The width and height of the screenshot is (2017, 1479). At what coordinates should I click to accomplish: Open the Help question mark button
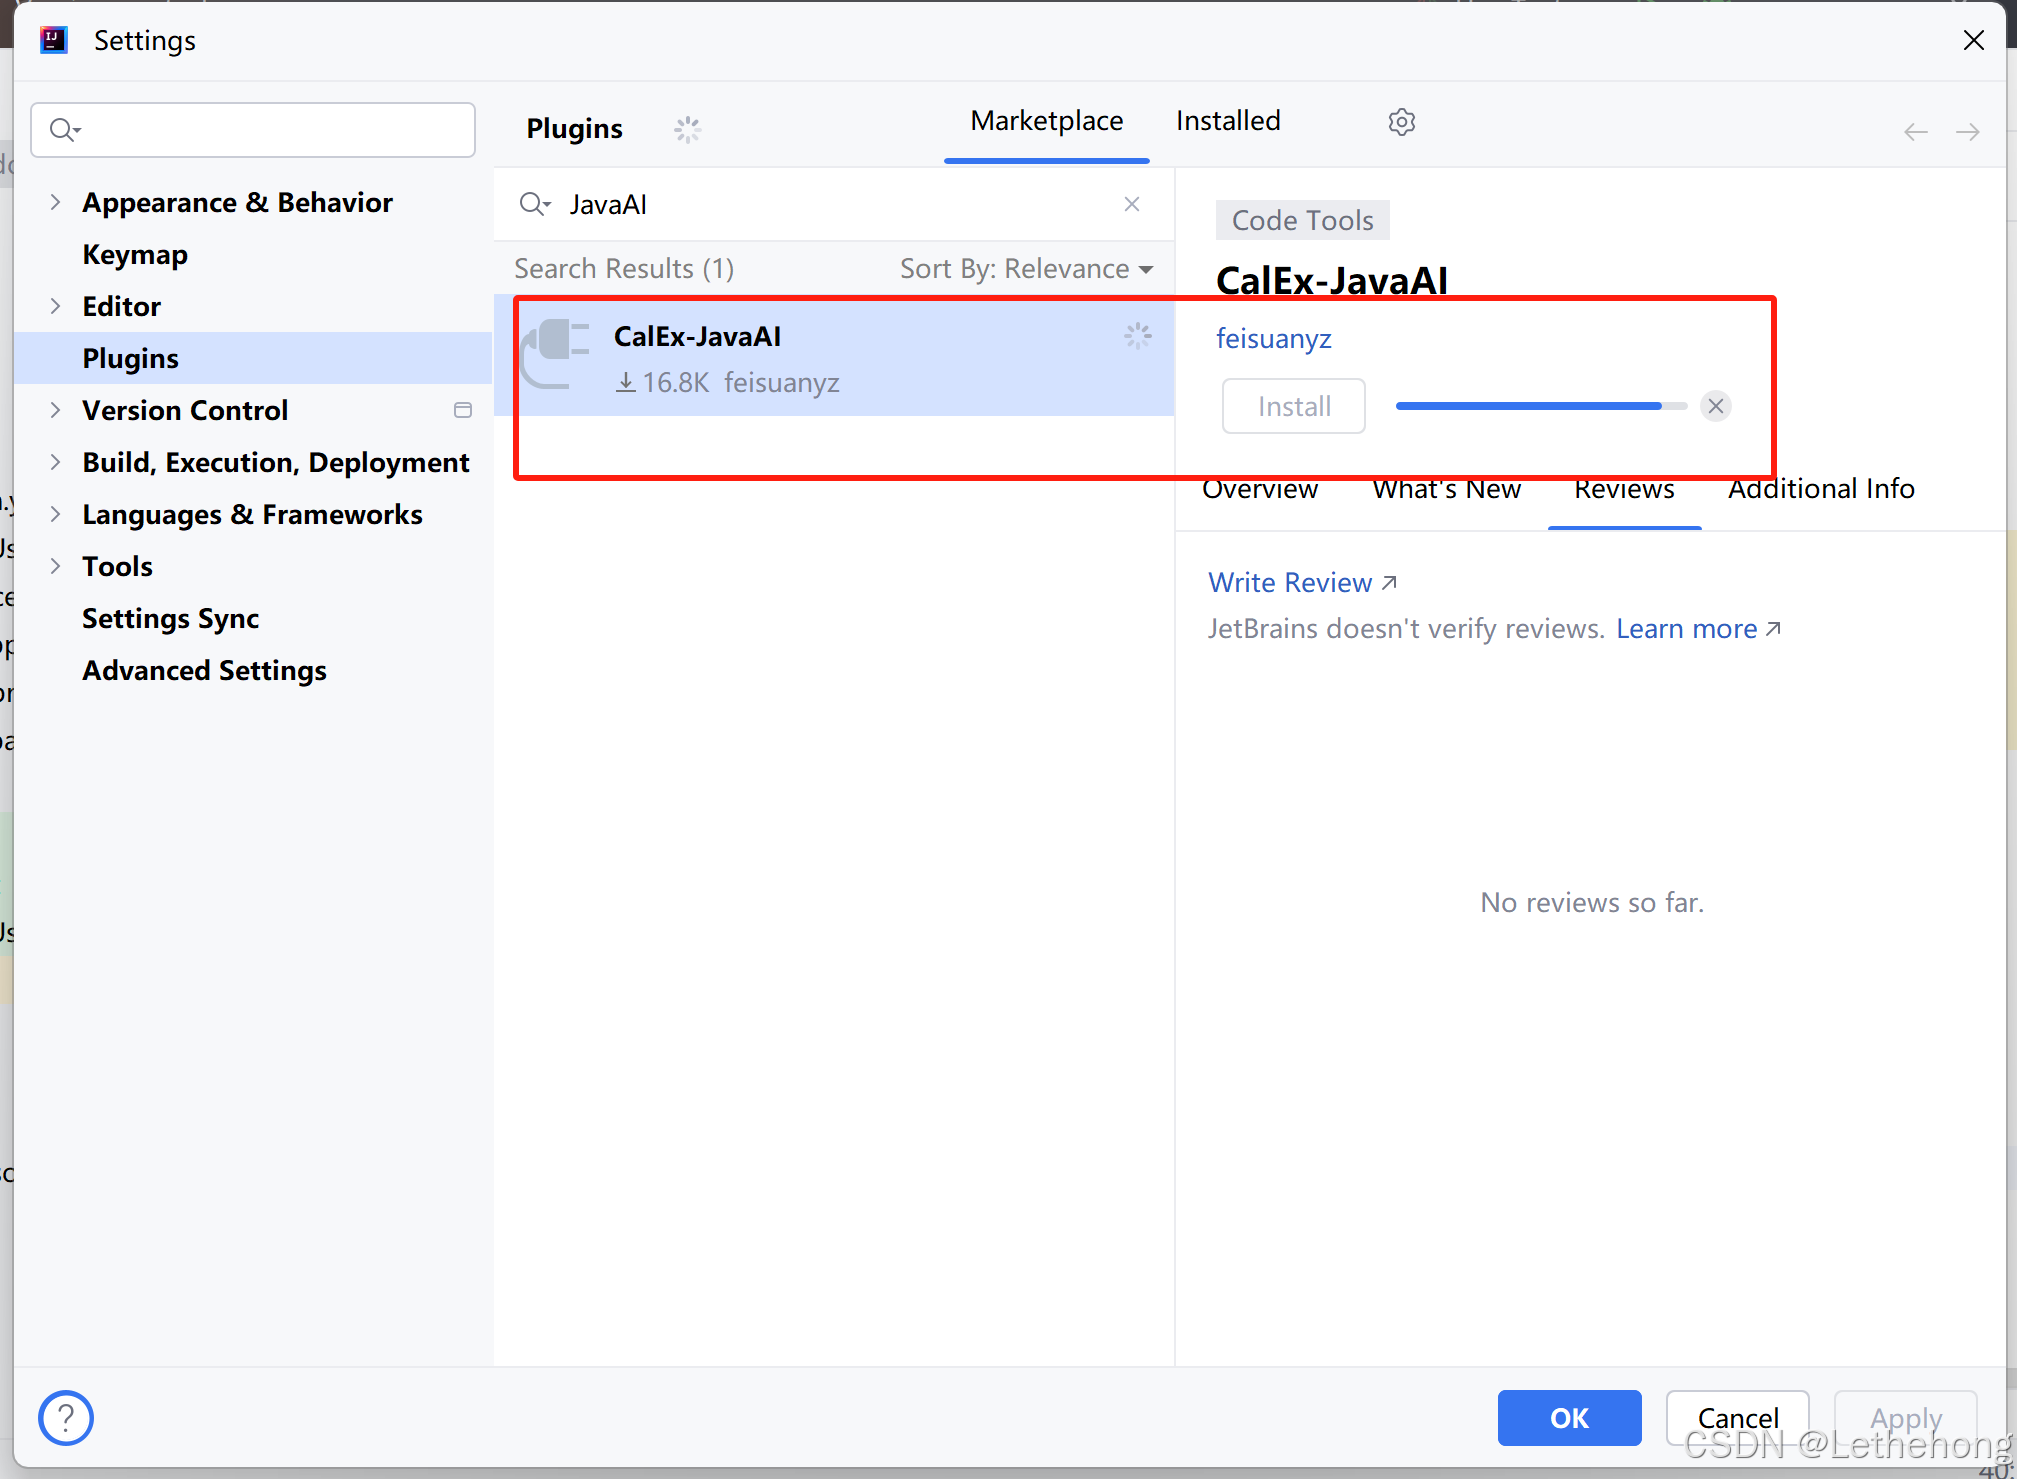tap(66, 1418)
